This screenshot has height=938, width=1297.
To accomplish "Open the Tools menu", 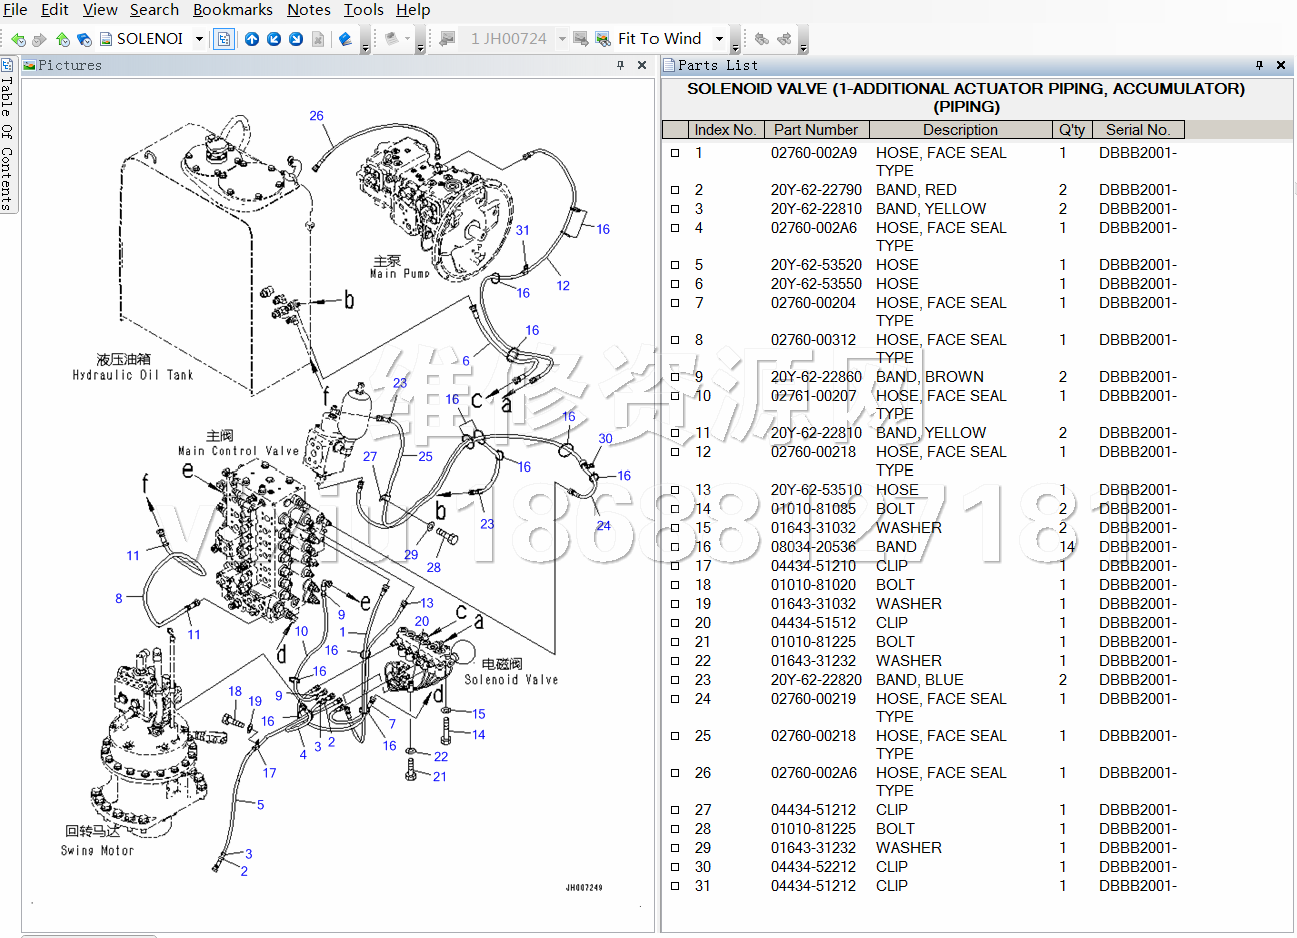I will pos(363,10).
